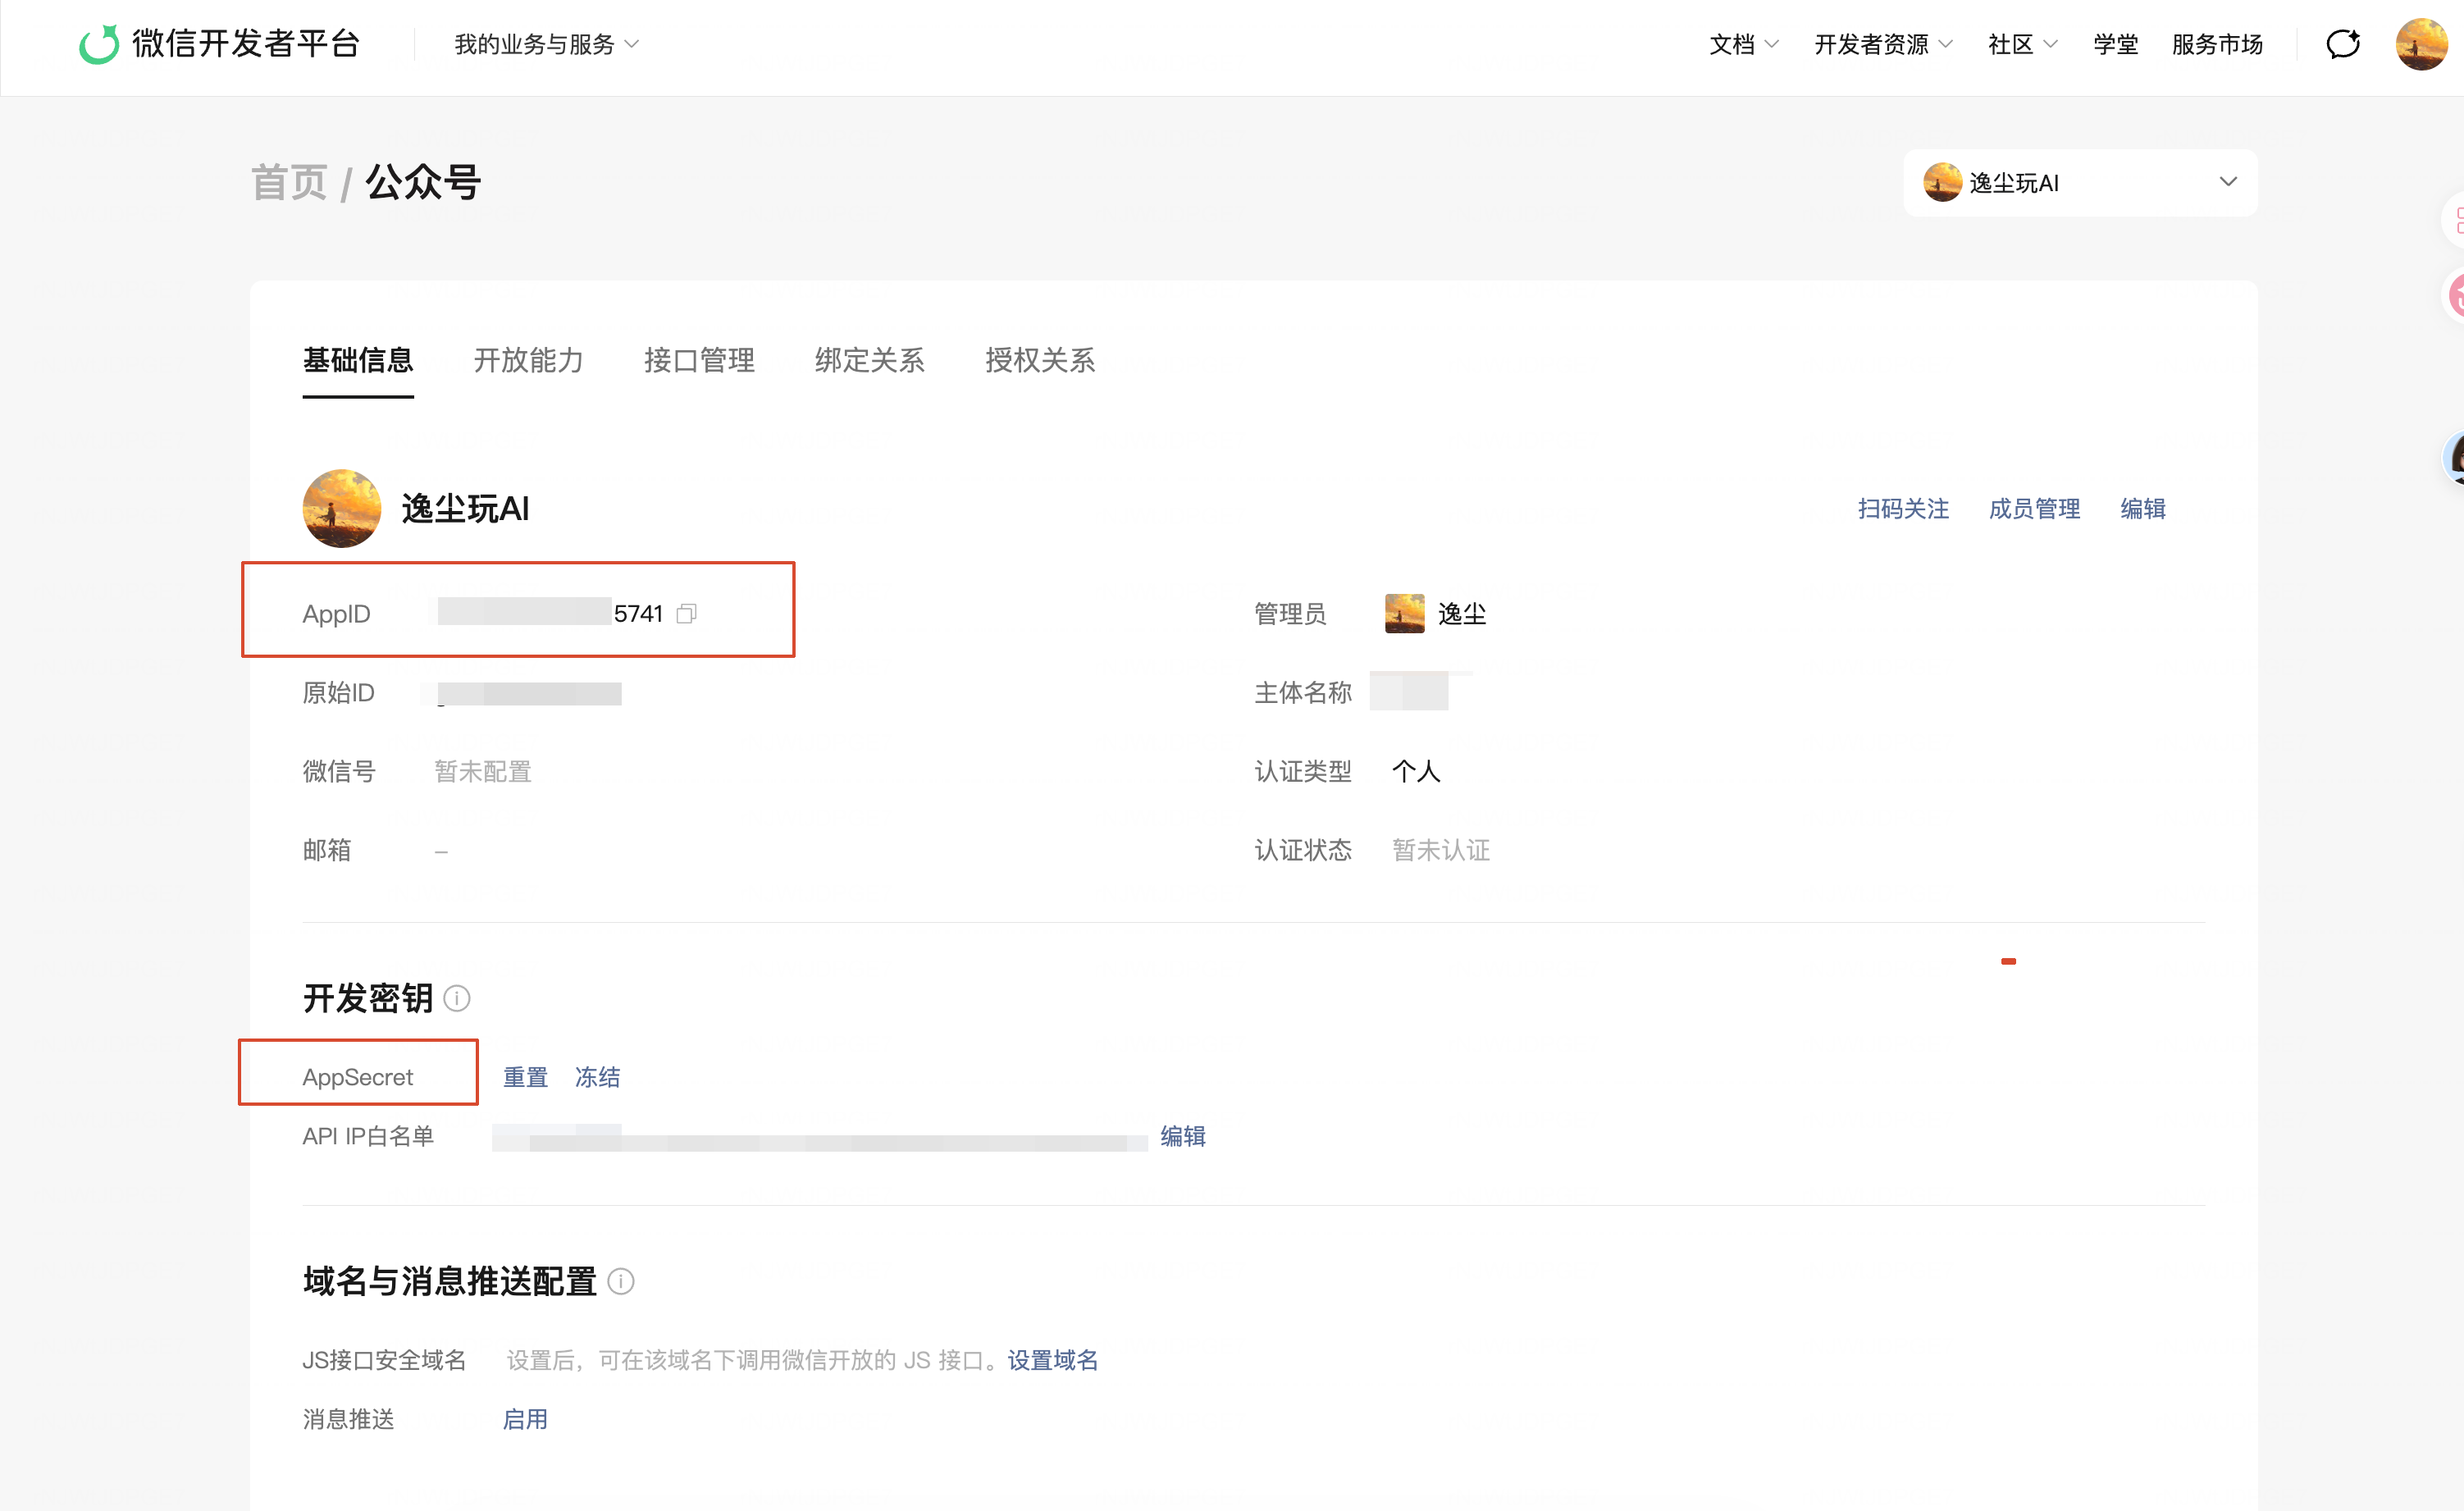Click the AppSecret label
This screenshot has height=1511, width=2464.
coord(358,1077)
